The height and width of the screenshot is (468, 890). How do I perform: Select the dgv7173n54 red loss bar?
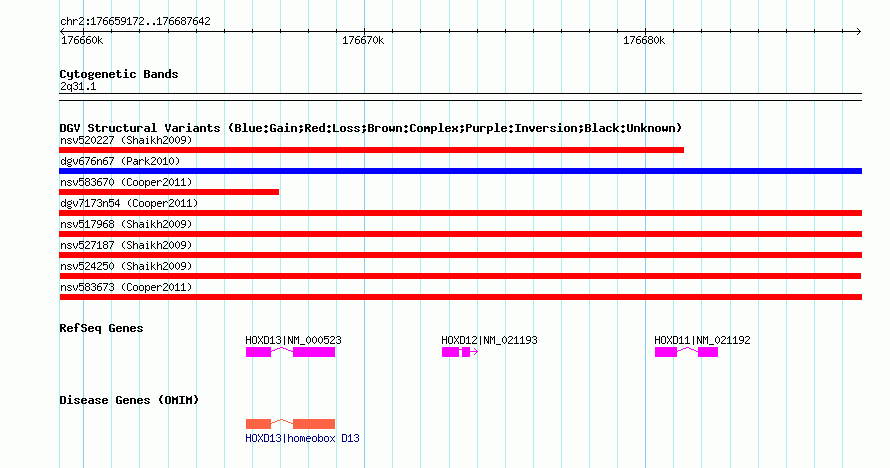(x=460, y=213)
